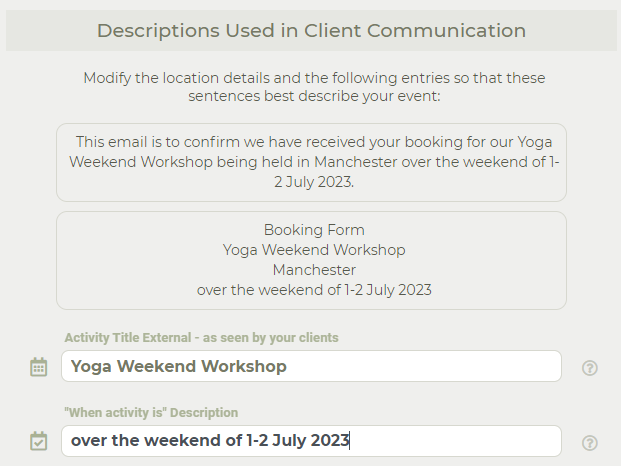Viewport: 621px width, 466px height.
Task: Click 'Manchester' within the confirmation email sentence
Action: point(356,162)
